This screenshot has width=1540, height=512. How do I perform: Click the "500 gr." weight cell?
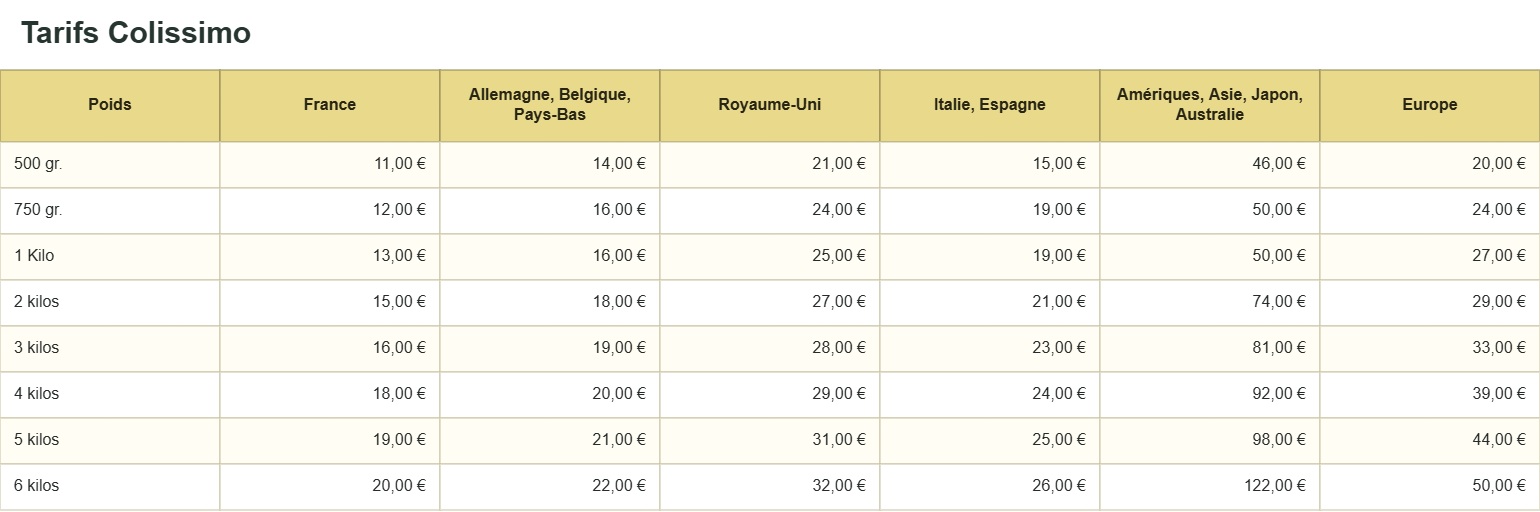[x=110, y=164]
